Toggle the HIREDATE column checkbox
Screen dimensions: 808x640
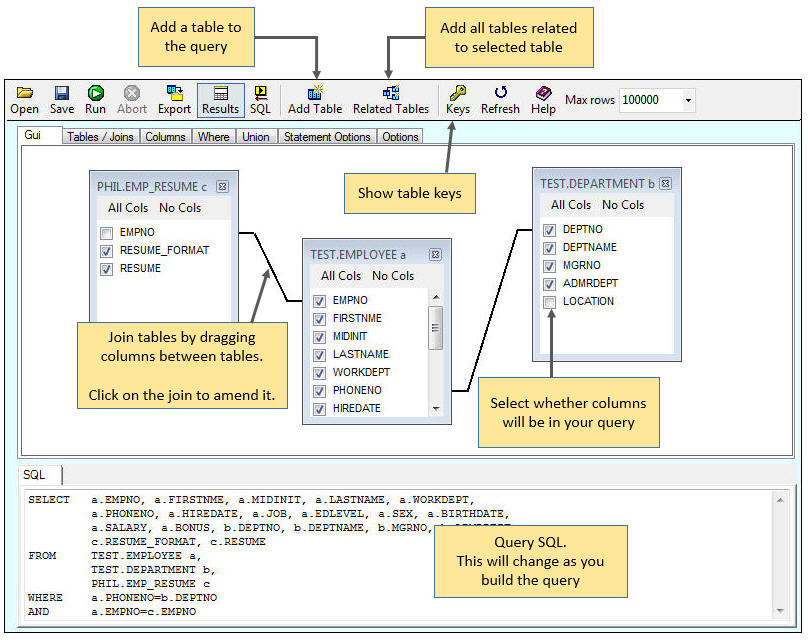pos(319,409)
